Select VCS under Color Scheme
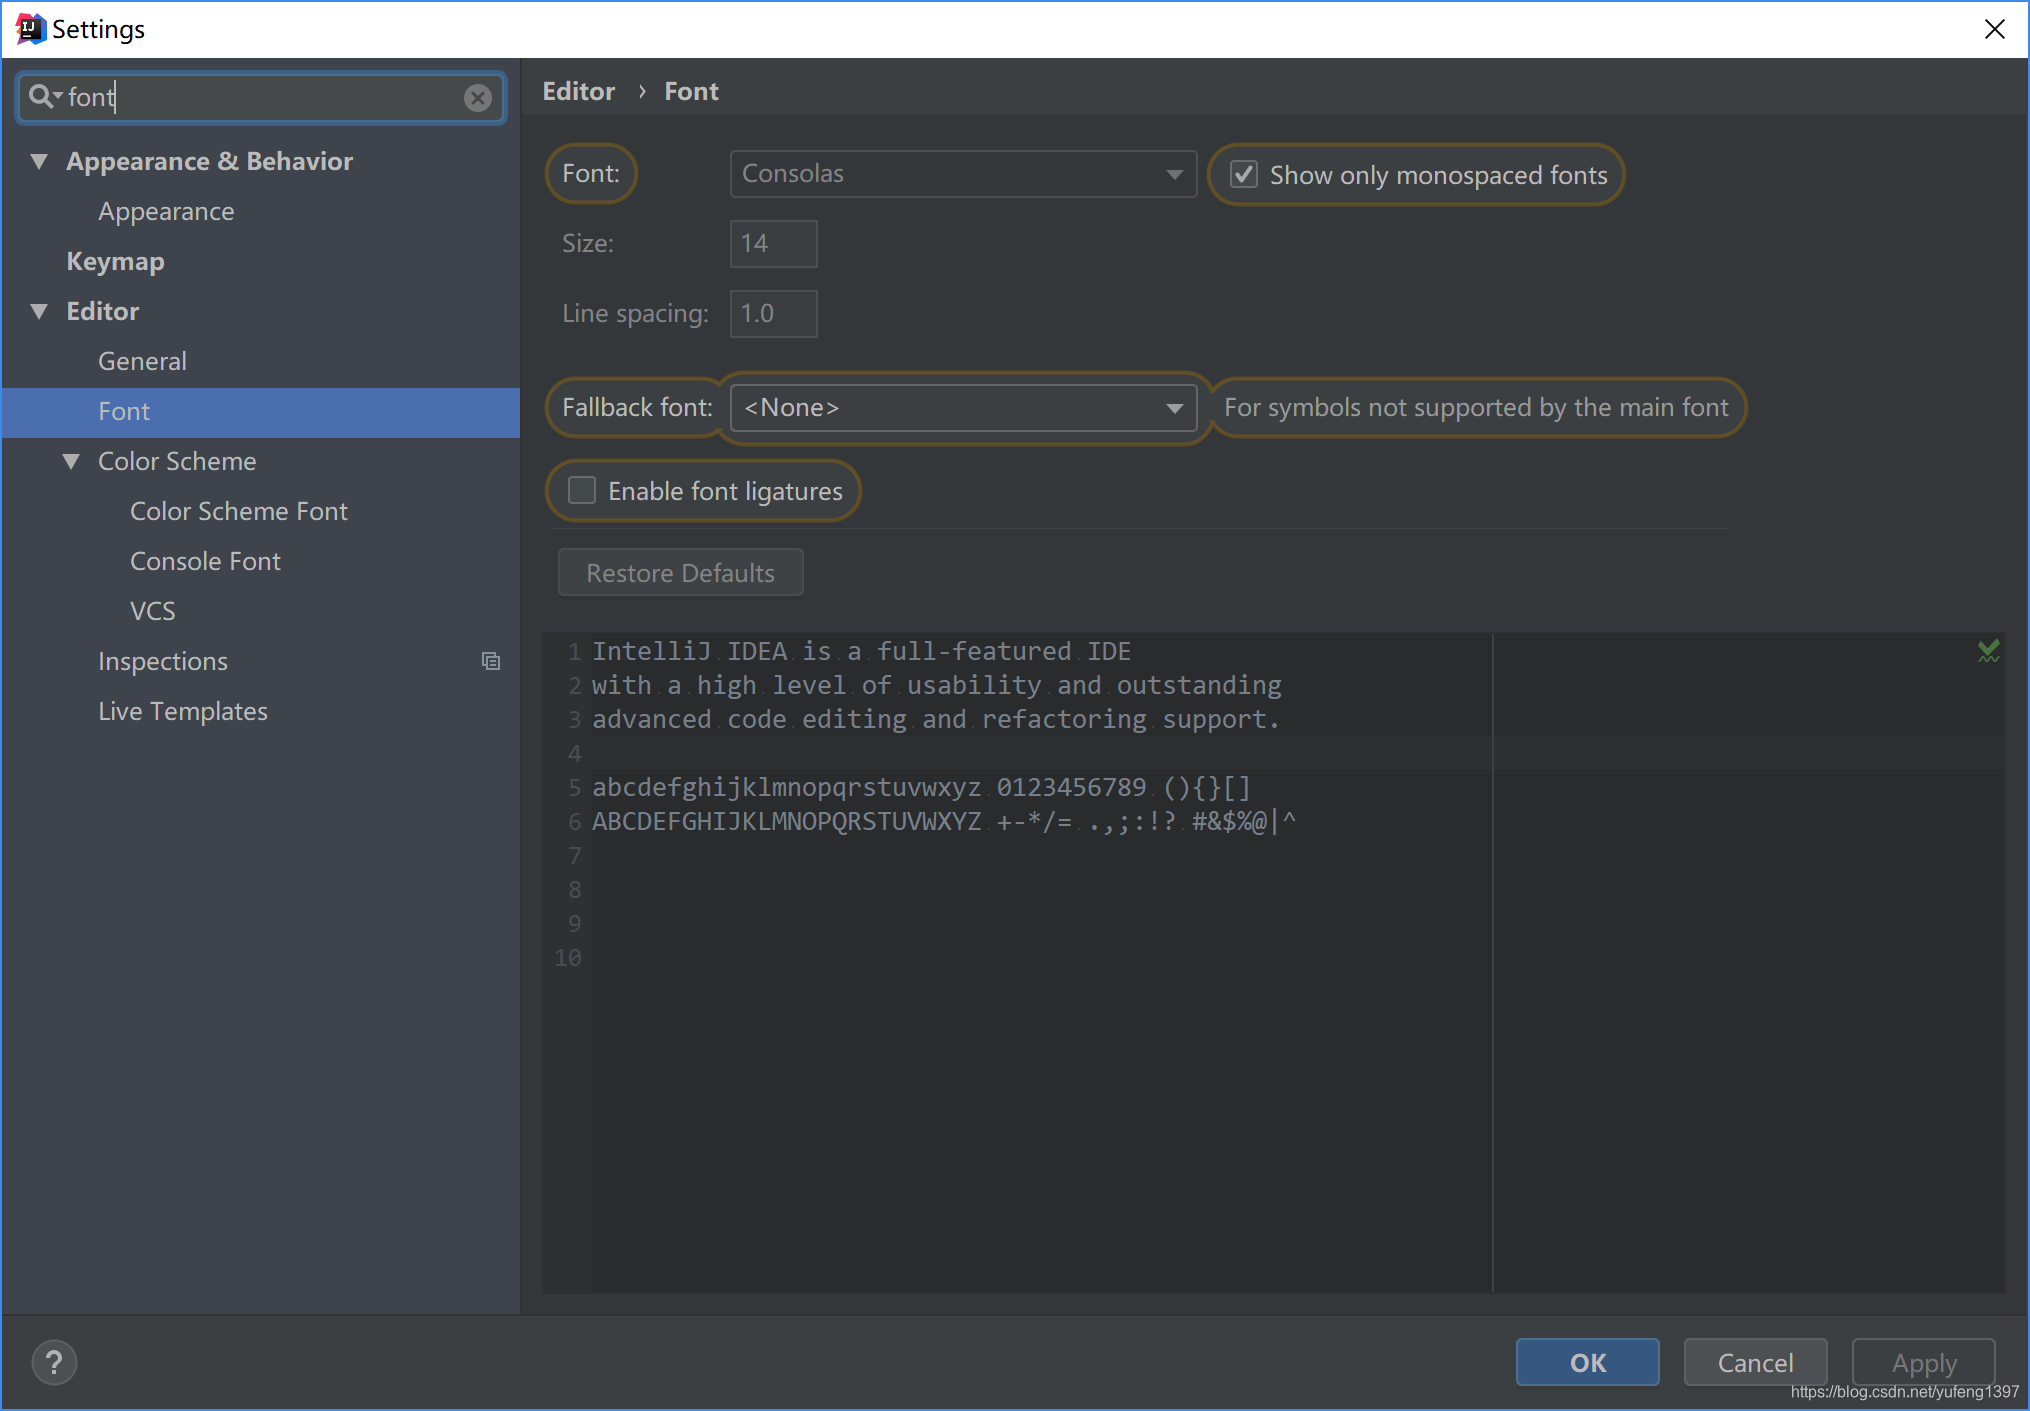 click(x=152, y=611)
